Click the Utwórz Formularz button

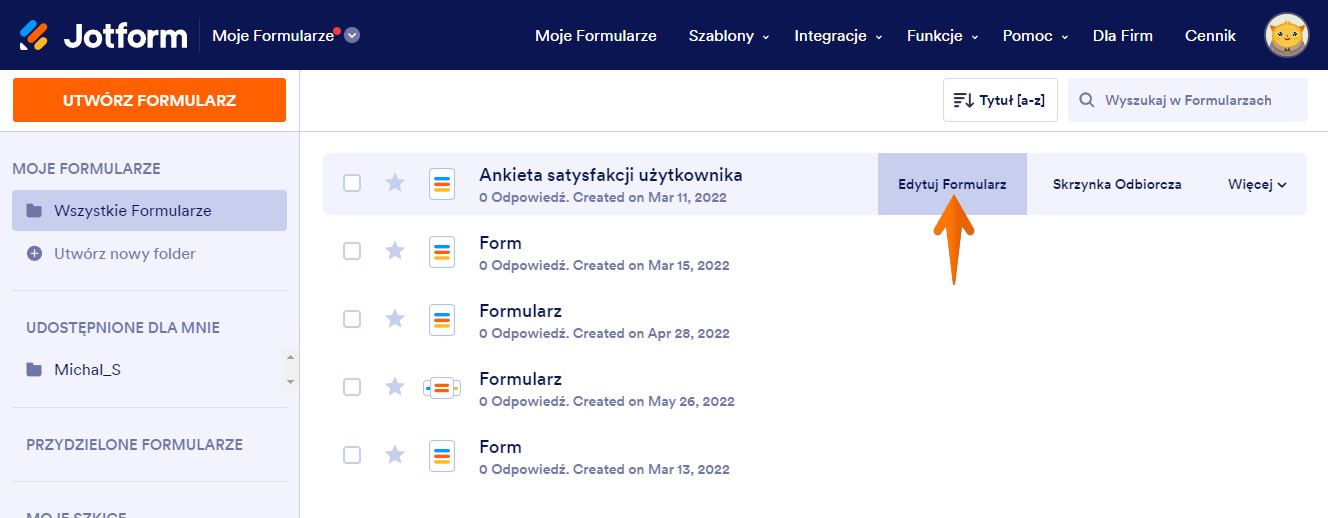(x=149, y=100)
